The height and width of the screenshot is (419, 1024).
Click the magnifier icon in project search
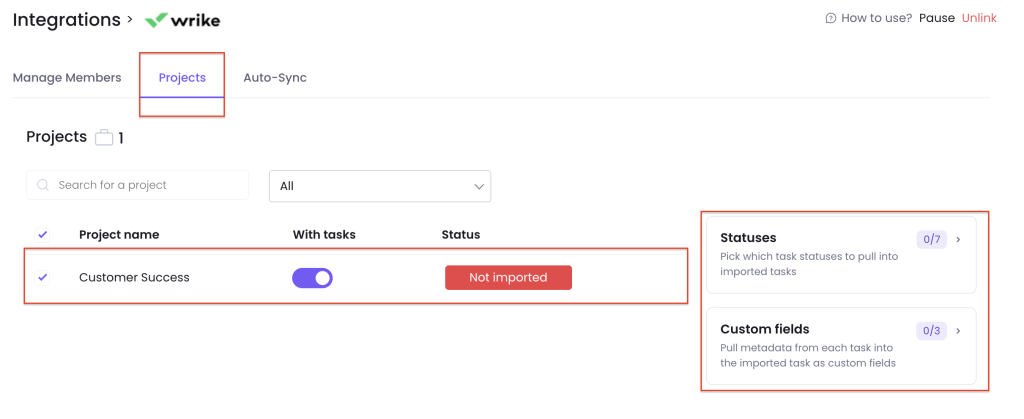point(43,185)
